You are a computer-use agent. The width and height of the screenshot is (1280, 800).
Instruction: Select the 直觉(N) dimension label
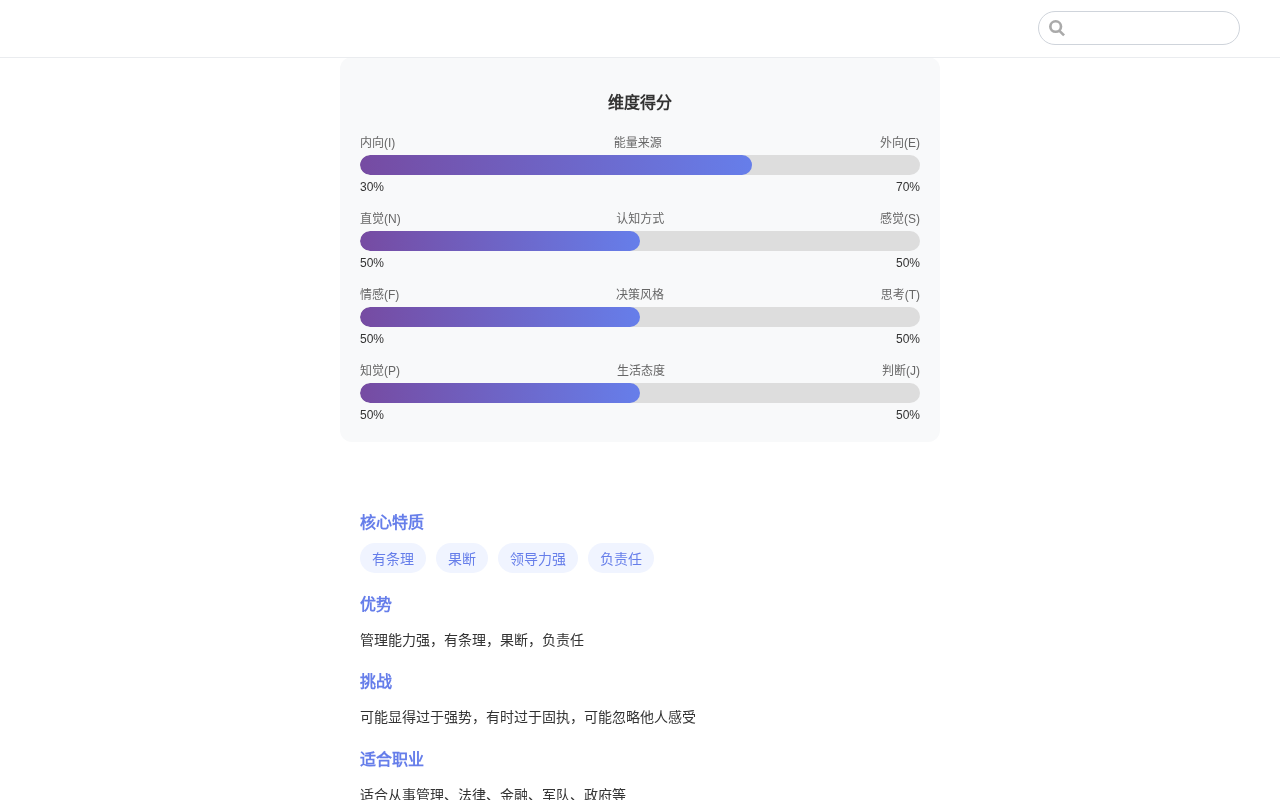[380, 218]
